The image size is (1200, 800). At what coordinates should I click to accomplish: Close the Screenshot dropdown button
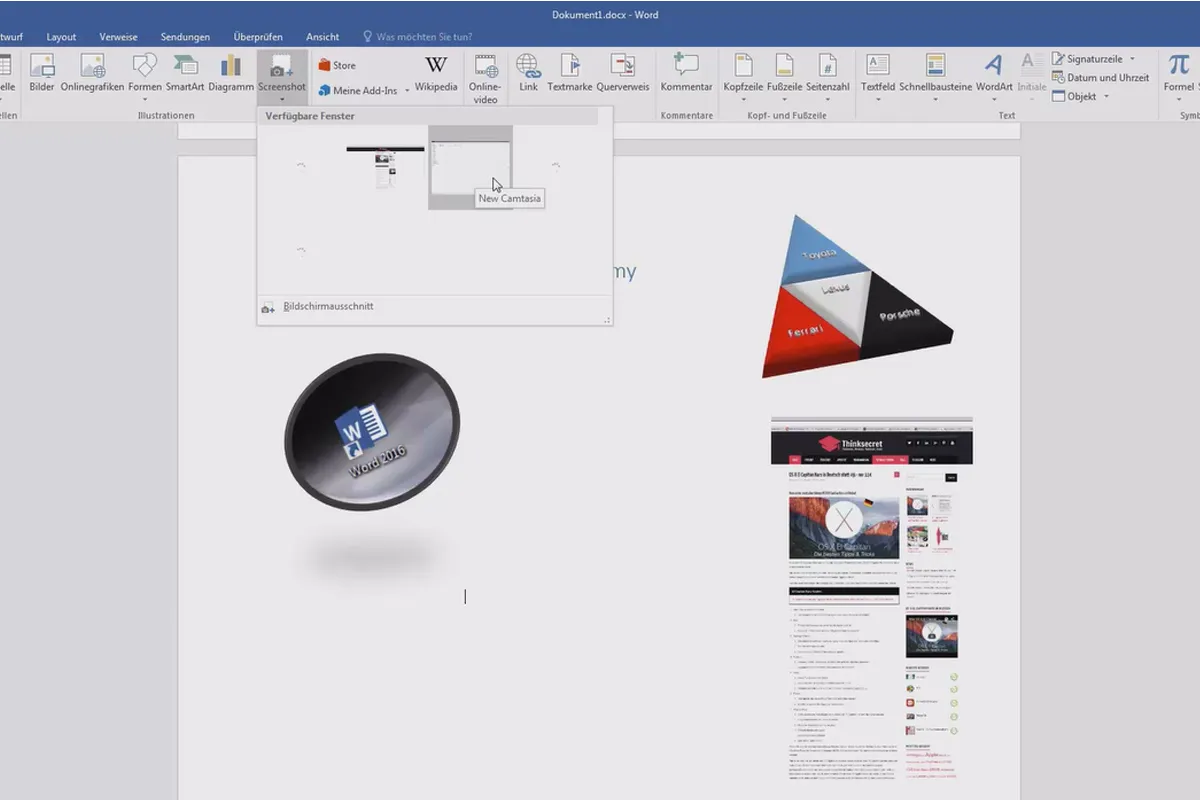pos(282,76)
